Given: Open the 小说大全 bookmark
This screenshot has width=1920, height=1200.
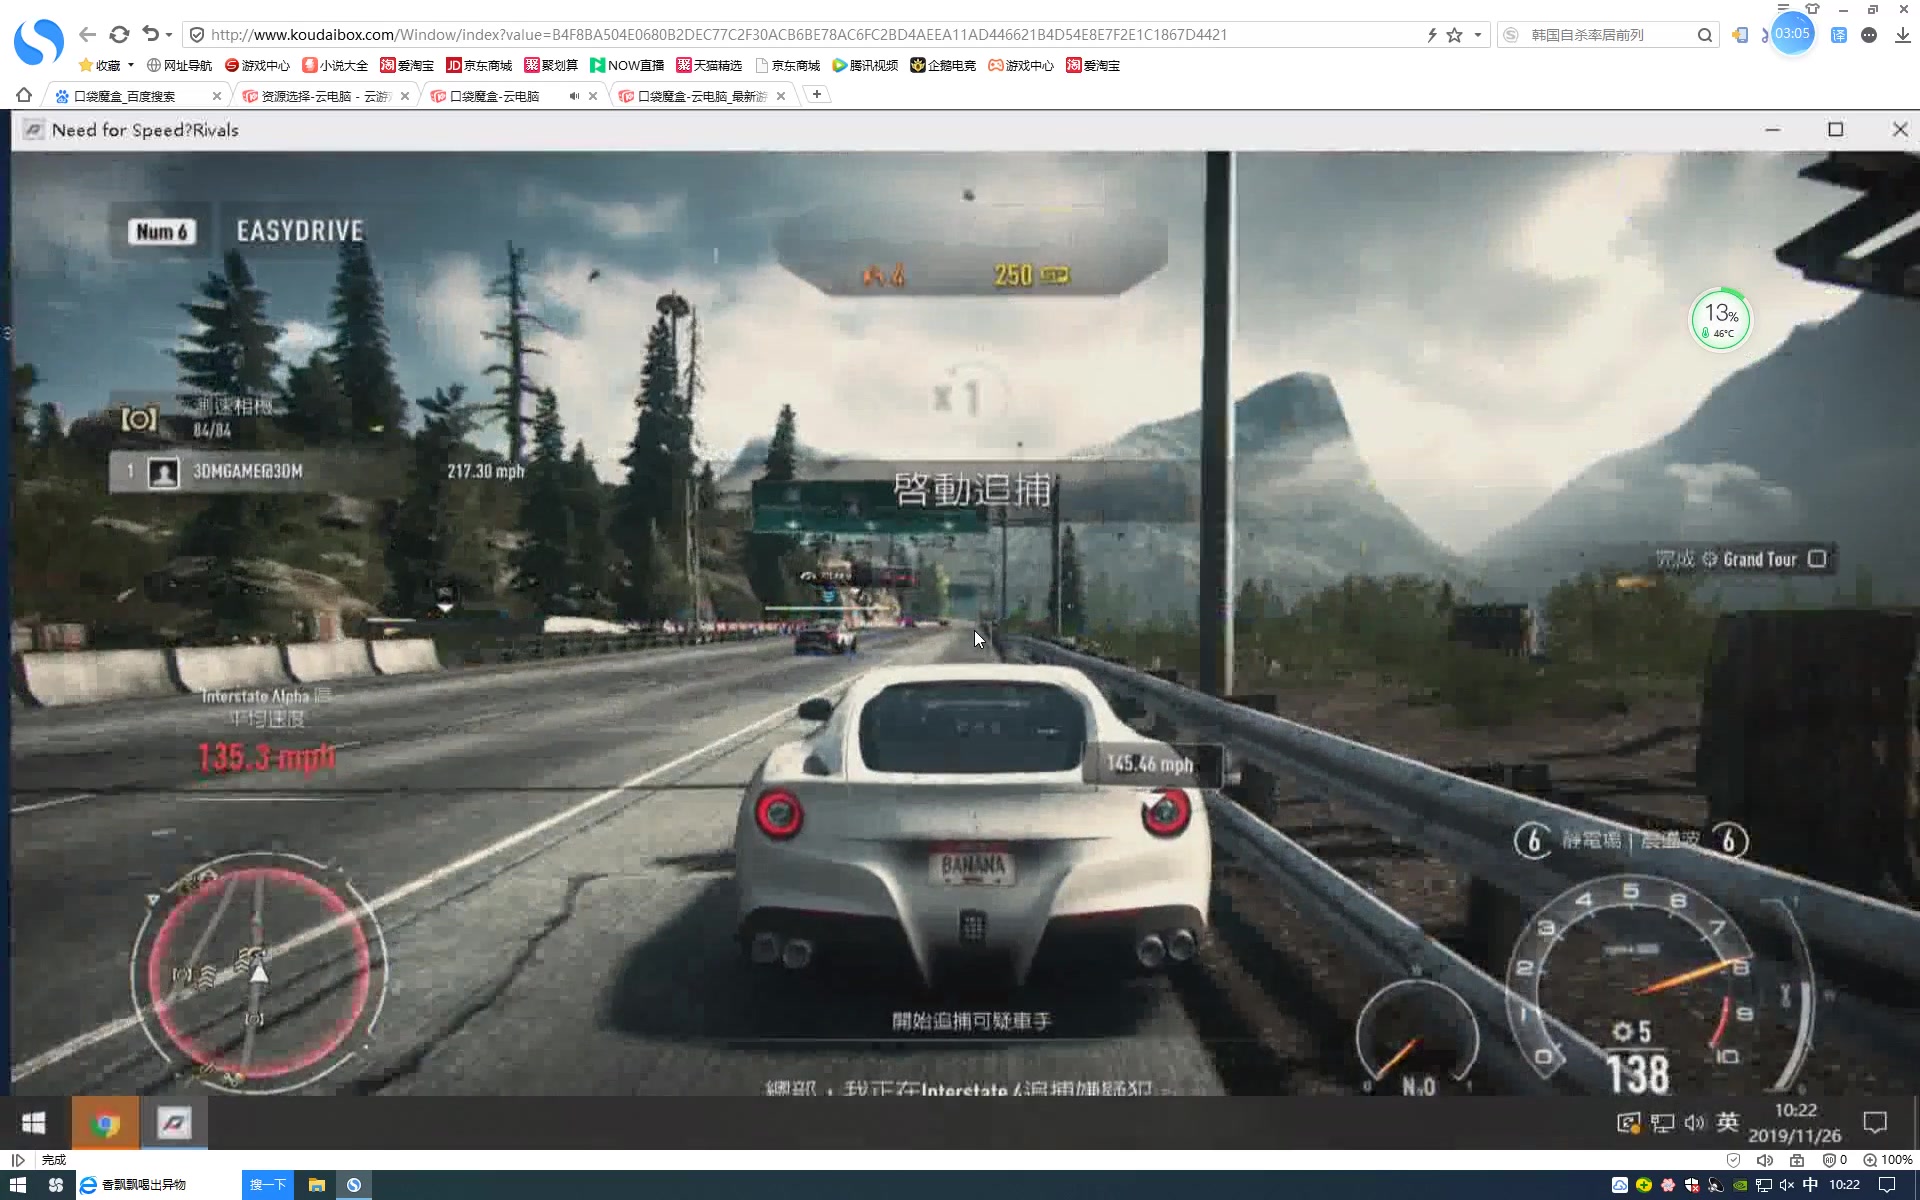Looking at the screenshot, I should click(335, 65).
